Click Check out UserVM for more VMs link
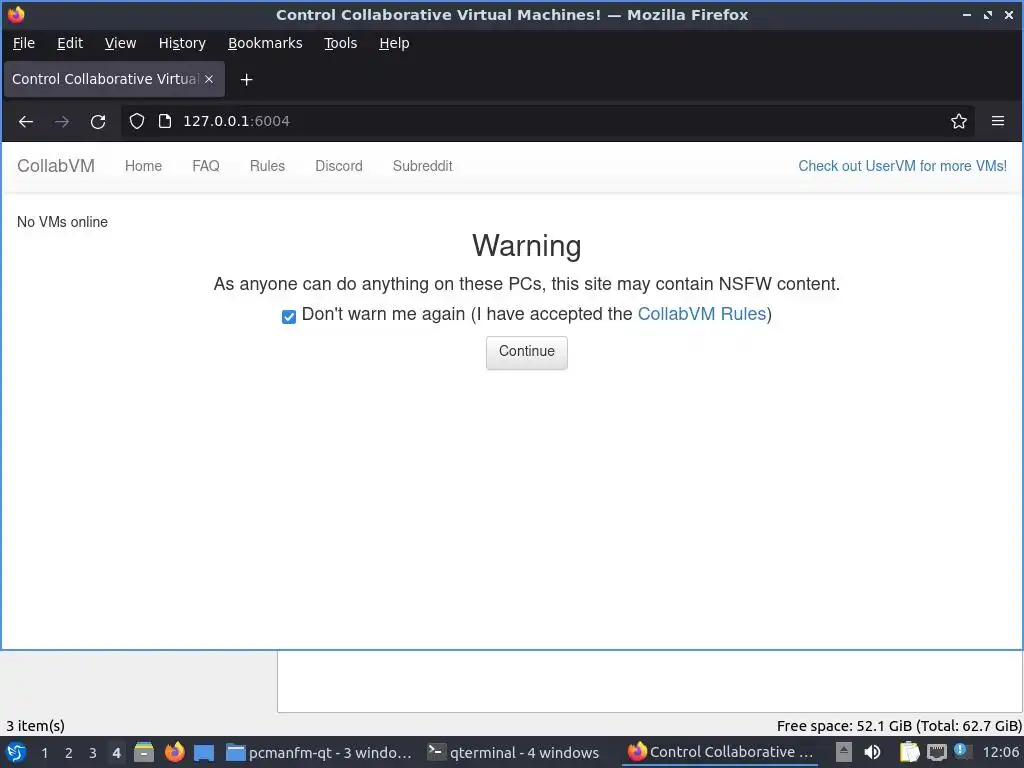The height and width of the screenshot is (768, 1024). tap(903, 166)
